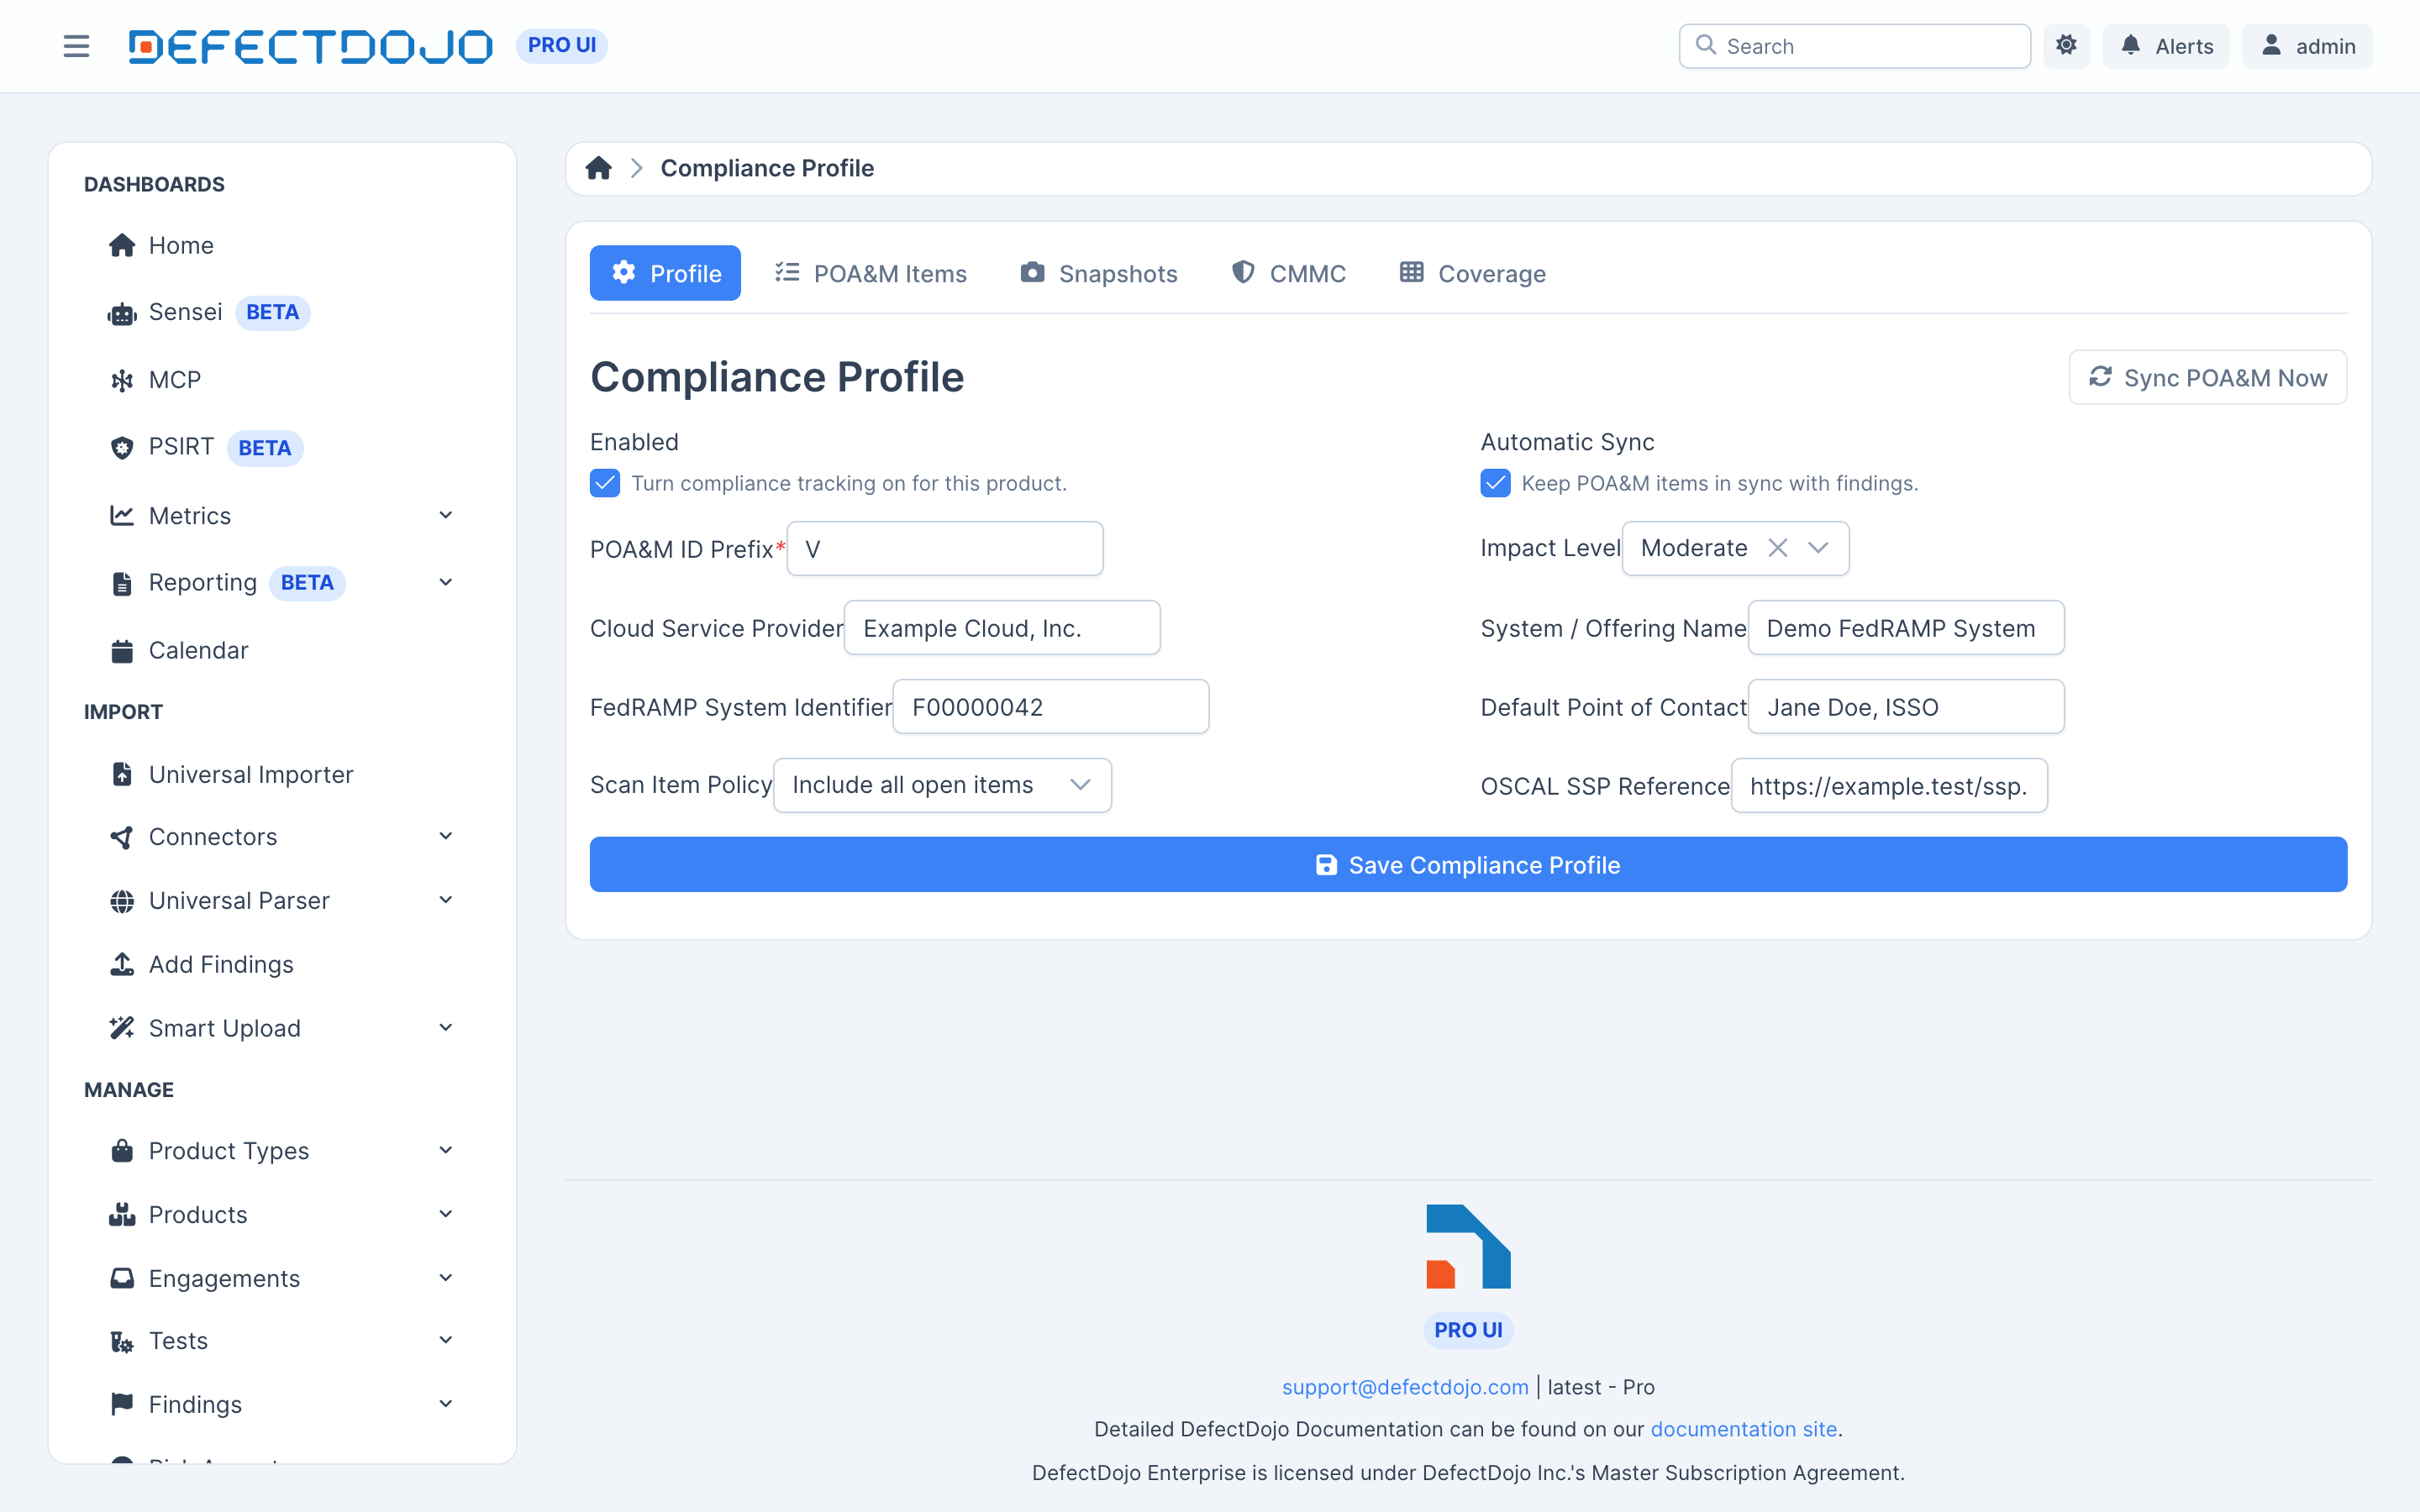
Task: Click the OSCAL SSP Reference field
Action: [1889, 786]
